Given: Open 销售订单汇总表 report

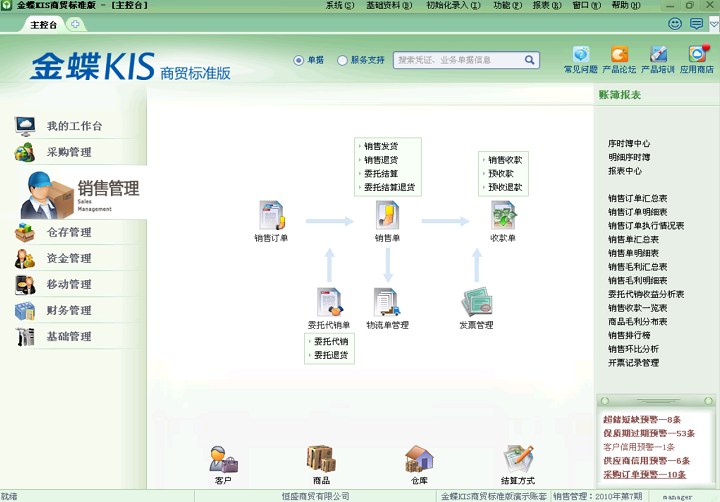Looking at the screenshot, I should [638, 198].
